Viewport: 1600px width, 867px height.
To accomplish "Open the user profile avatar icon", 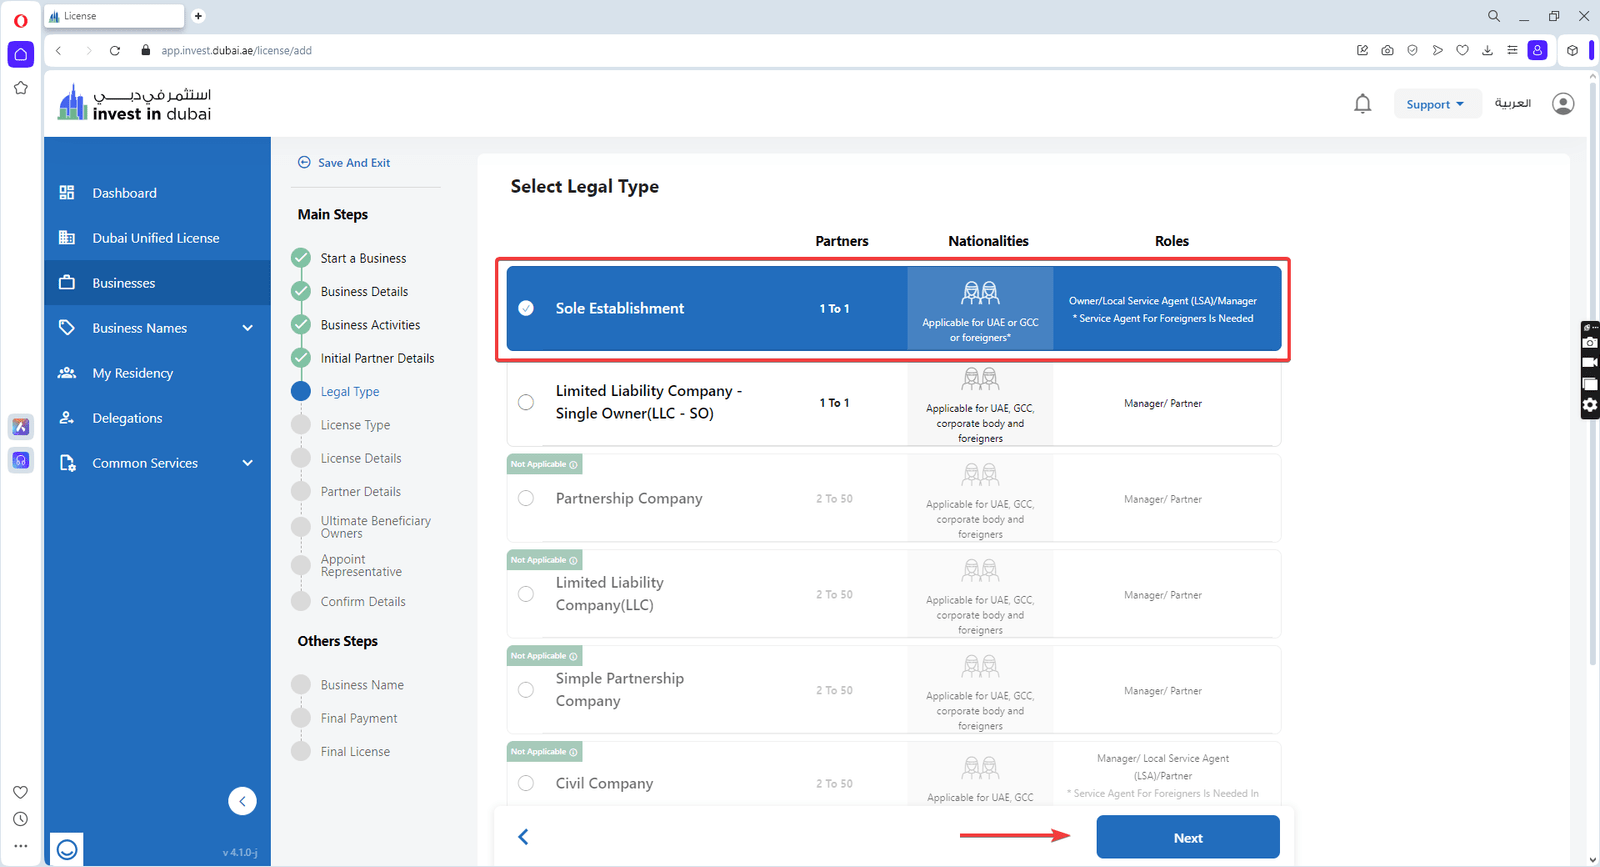I will point(1563,104).
